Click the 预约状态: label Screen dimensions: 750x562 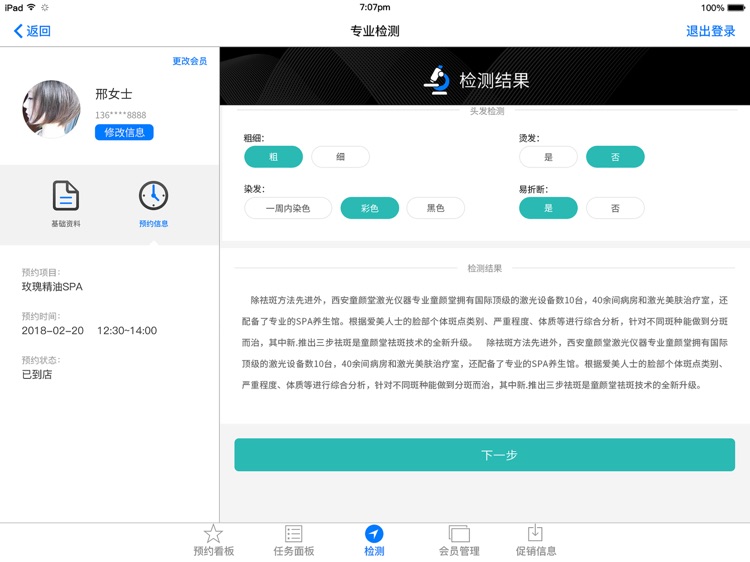pyautogui.click(x=41, y=360)
